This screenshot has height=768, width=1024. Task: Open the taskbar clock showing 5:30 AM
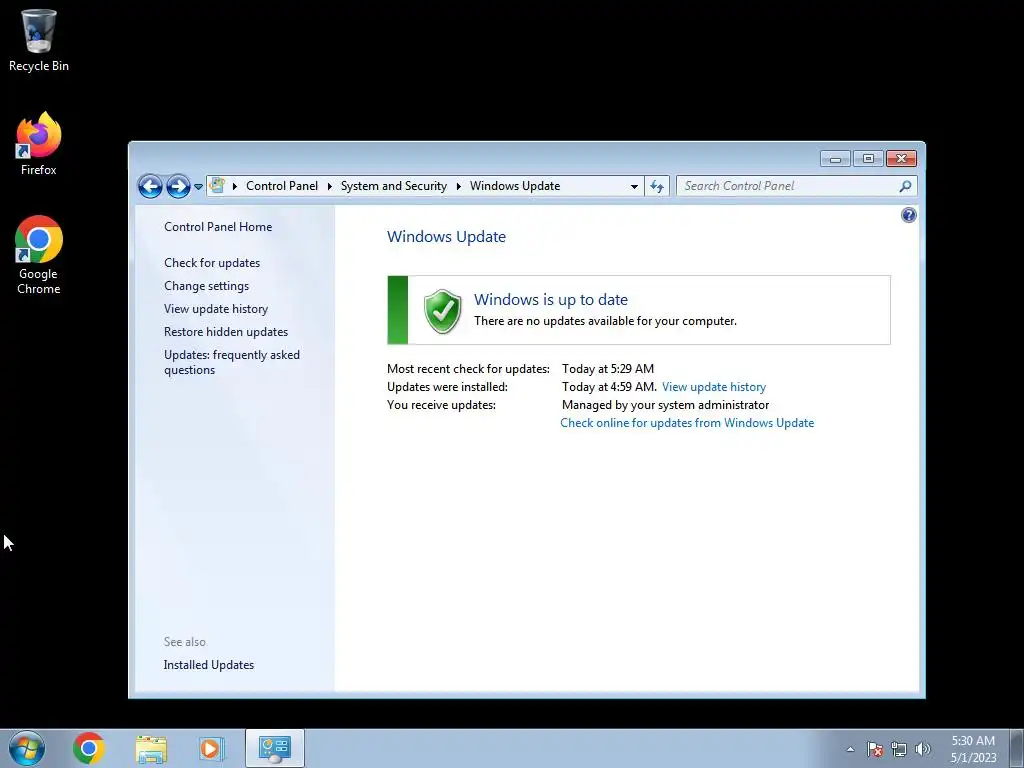pyautogui.click(x=973, y=749)
